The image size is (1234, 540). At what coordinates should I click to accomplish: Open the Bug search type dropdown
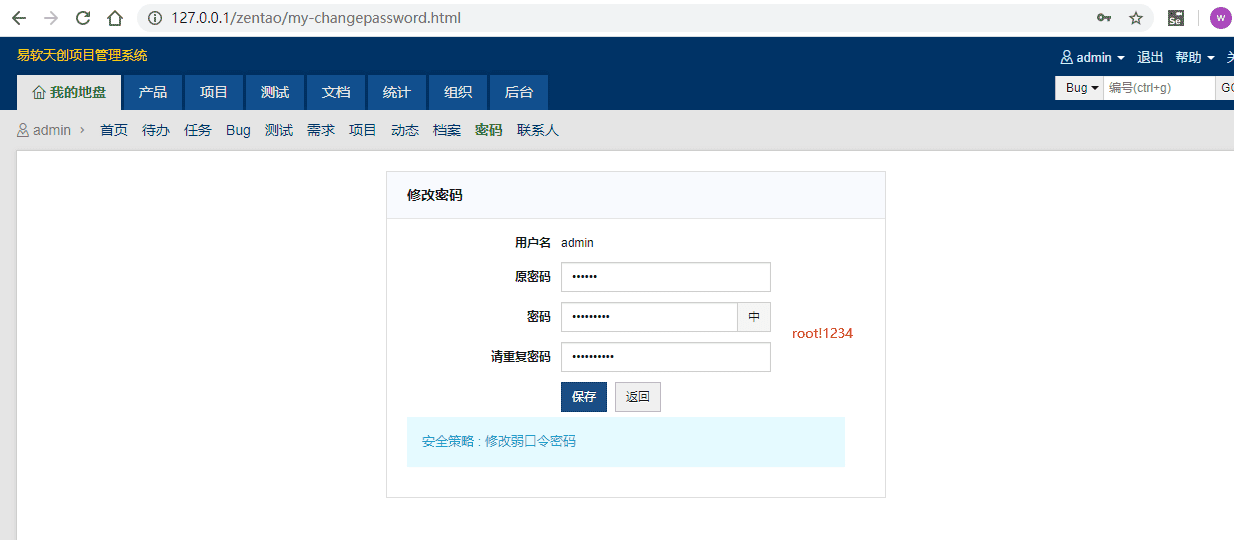(1080, 88)
